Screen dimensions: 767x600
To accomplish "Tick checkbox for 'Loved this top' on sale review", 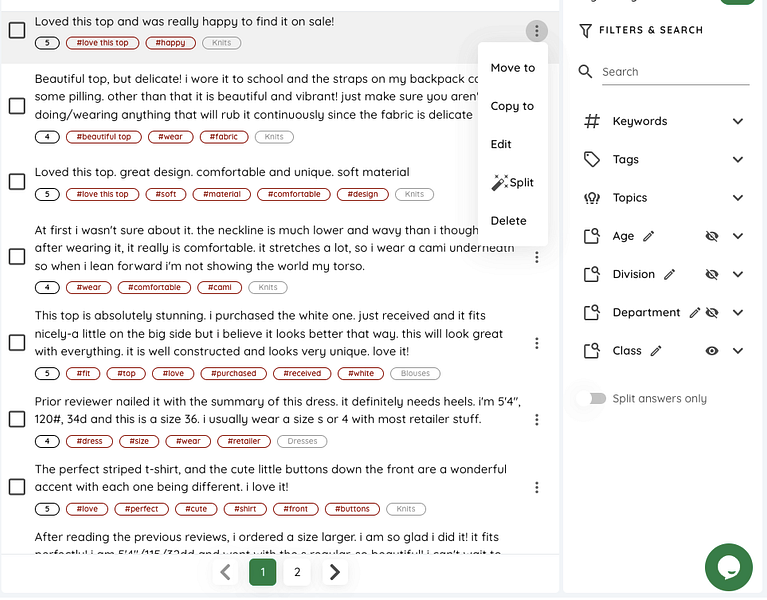I will [17, 30].
